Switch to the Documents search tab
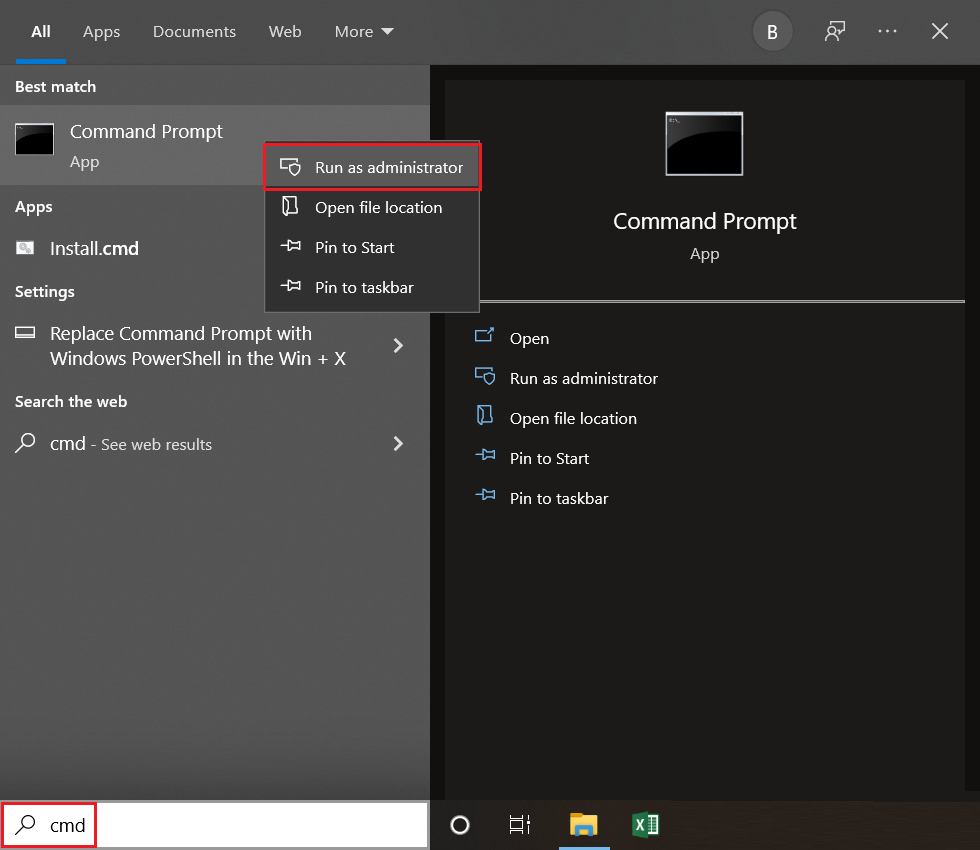Screen dimensions: 980x850 [x=194, y=31]
